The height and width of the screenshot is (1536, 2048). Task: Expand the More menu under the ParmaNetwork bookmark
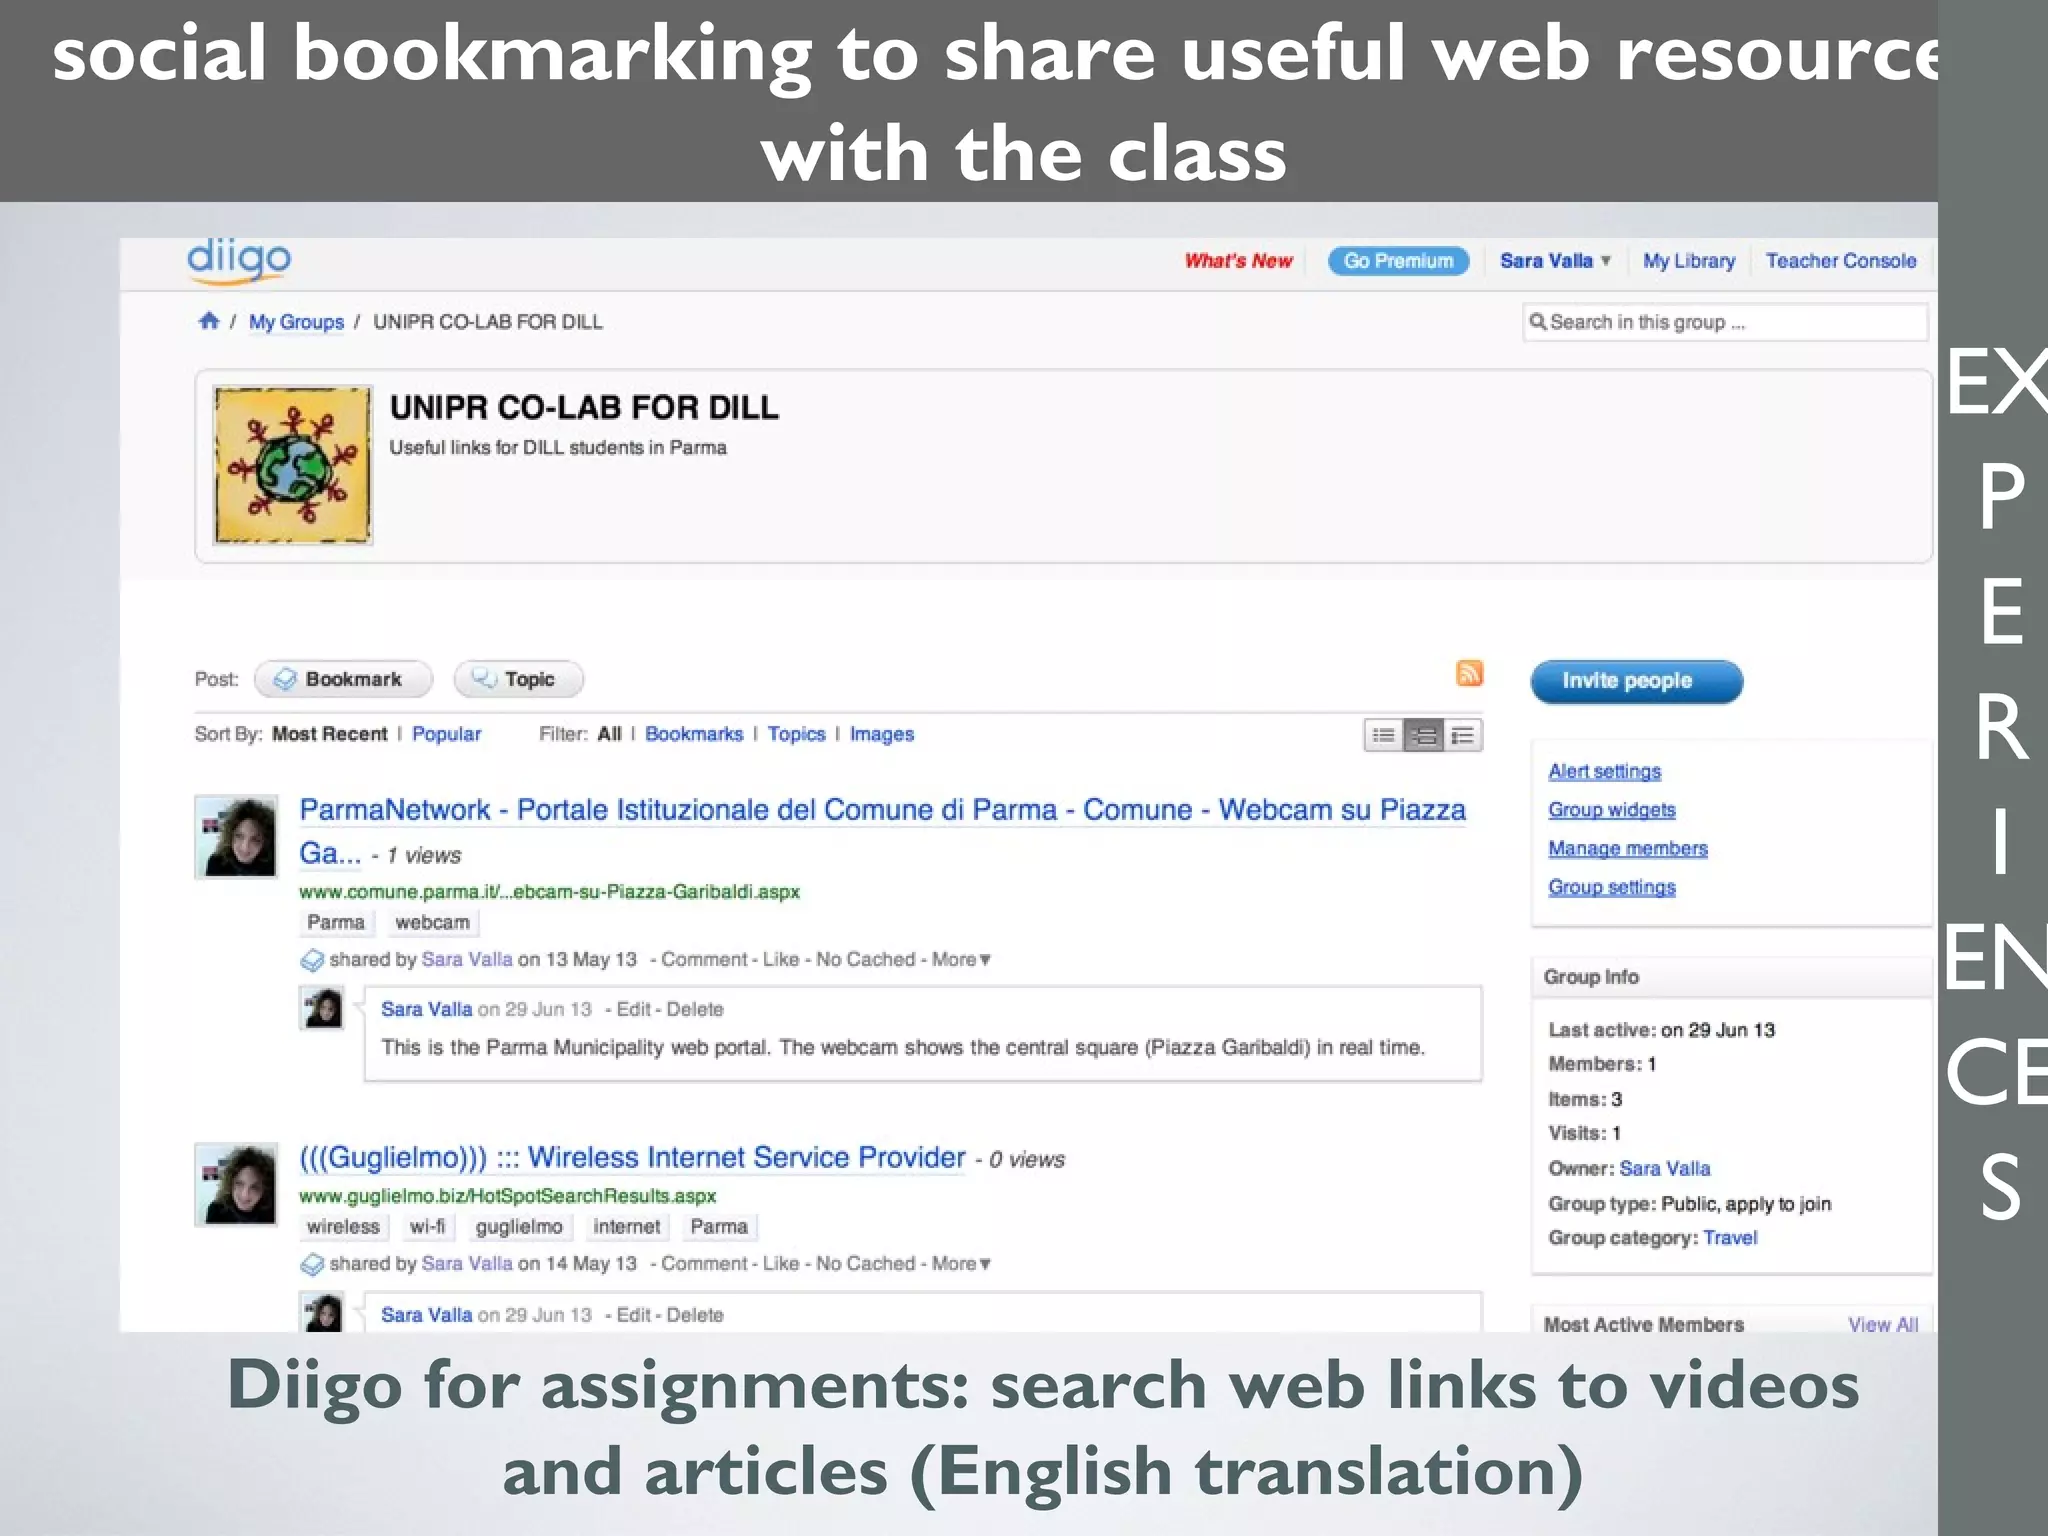coord(961,959)
